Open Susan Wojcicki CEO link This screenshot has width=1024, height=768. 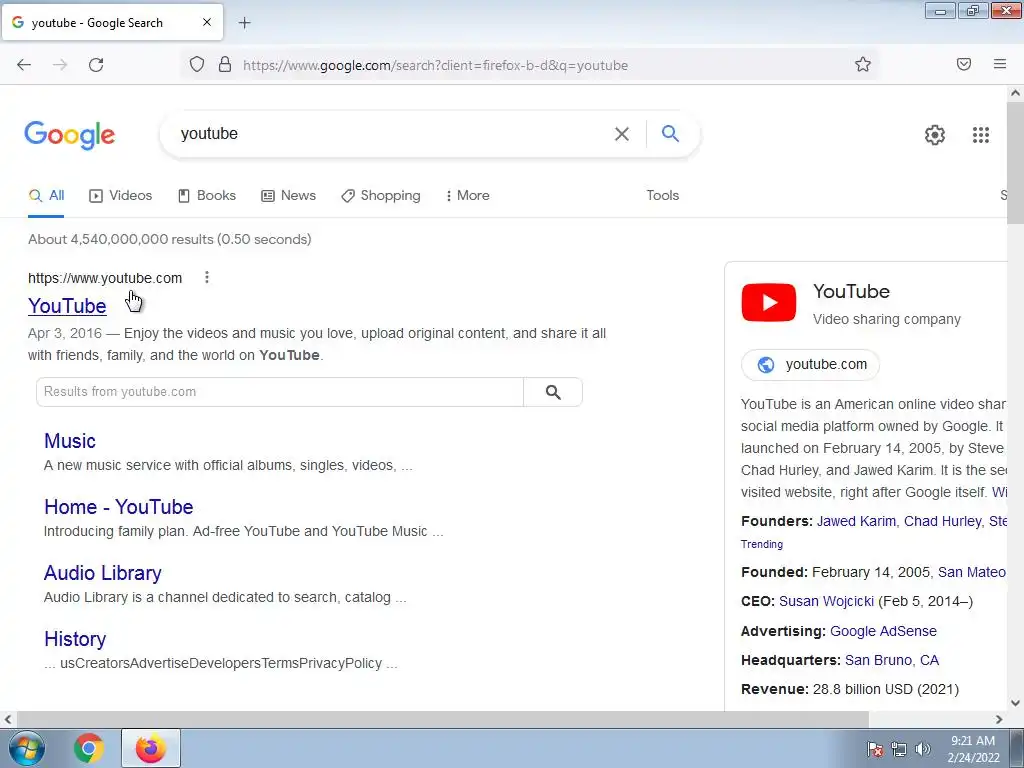[x=826, y=601]
